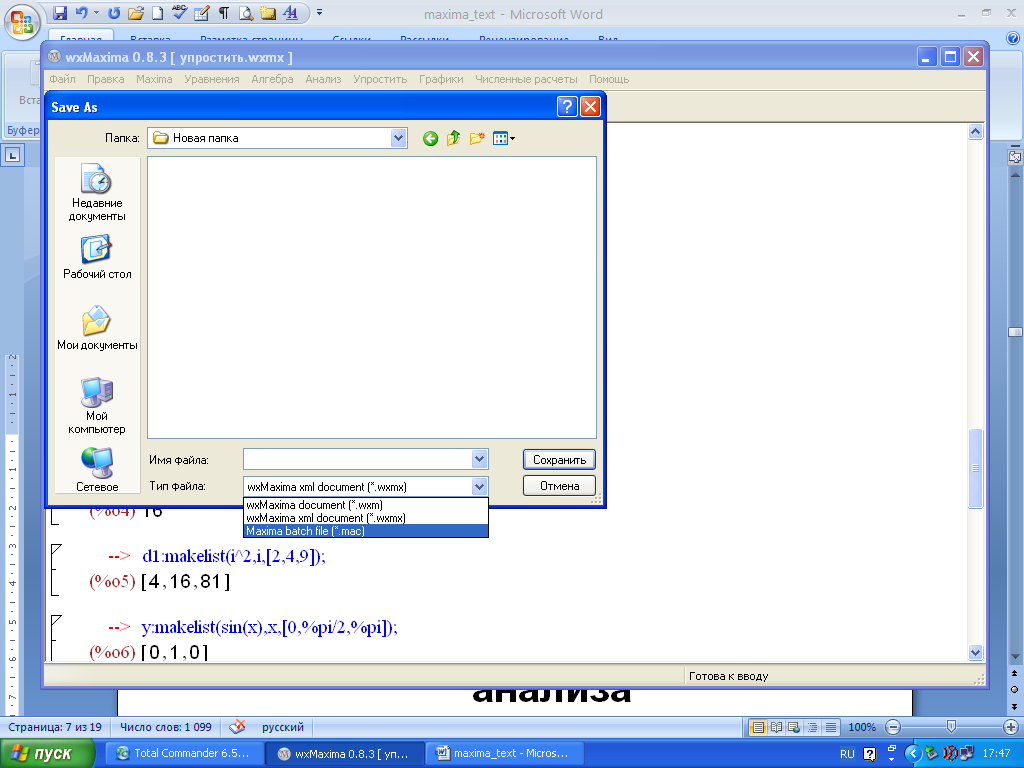Switch to Full Screen Reading view
The height and width of the screenshot is (768, 1024).
click(776, 727)
